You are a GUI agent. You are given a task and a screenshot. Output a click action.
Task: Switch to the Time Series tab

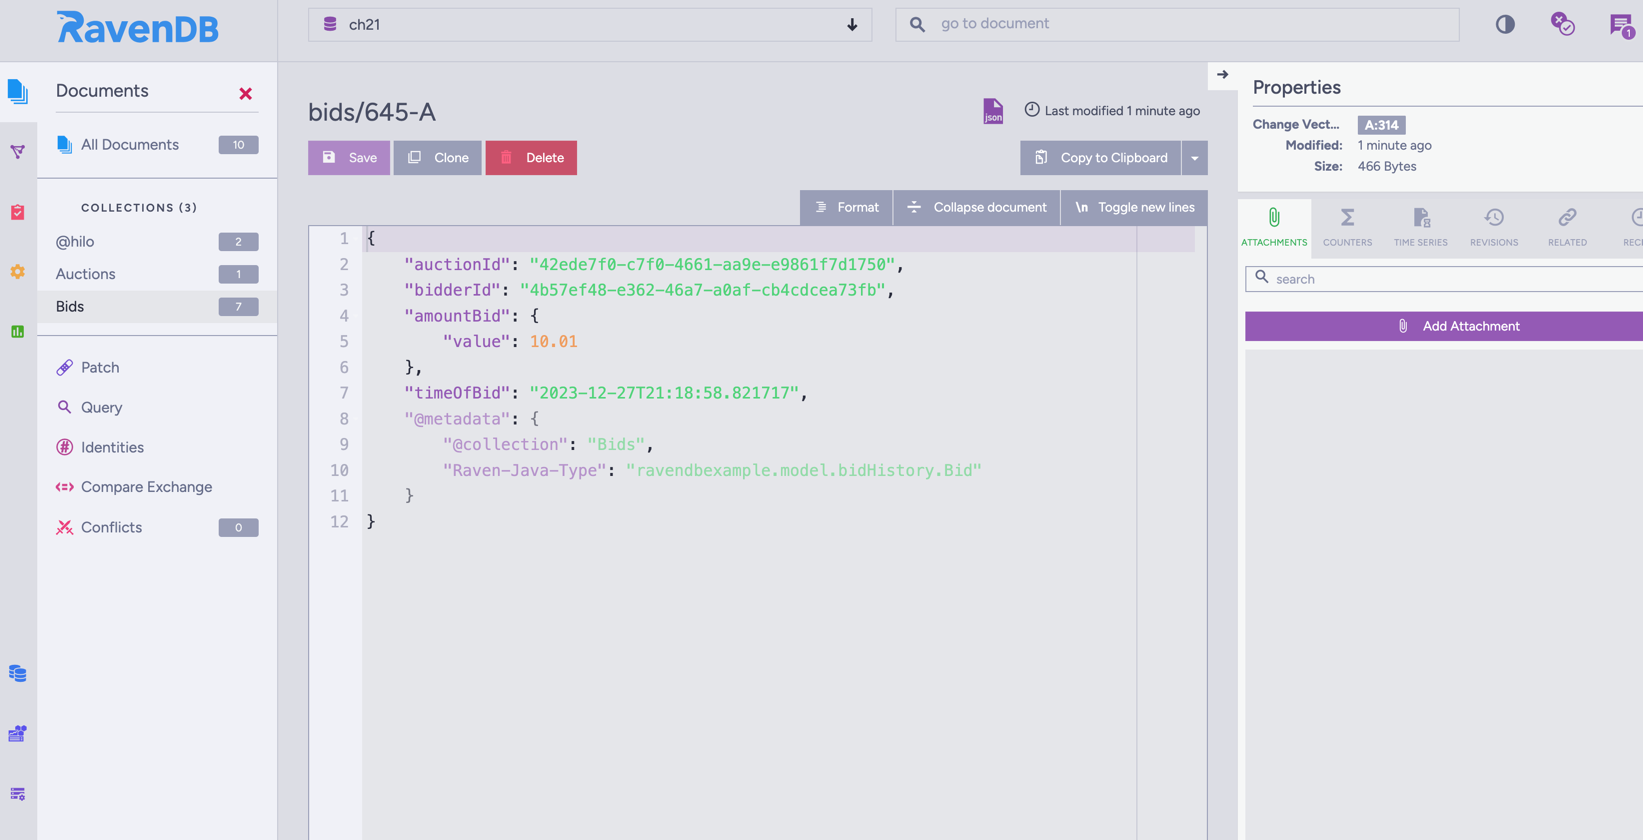(1421, 227)
